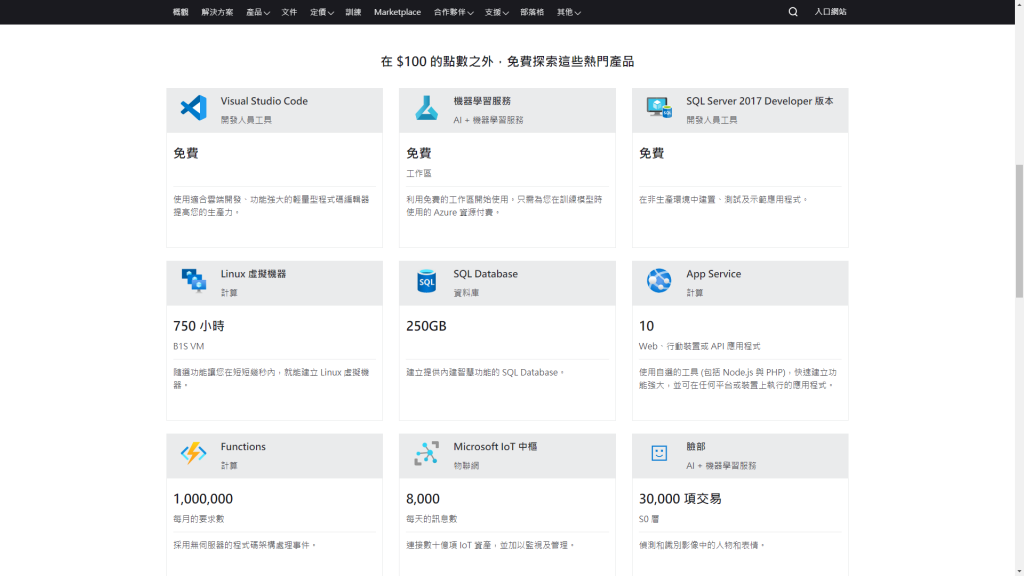Screen dimensions: 1024x576
Task: Click the Microsoft IoT hub icon
Action: pyautogui.click(x=426, y=453)
